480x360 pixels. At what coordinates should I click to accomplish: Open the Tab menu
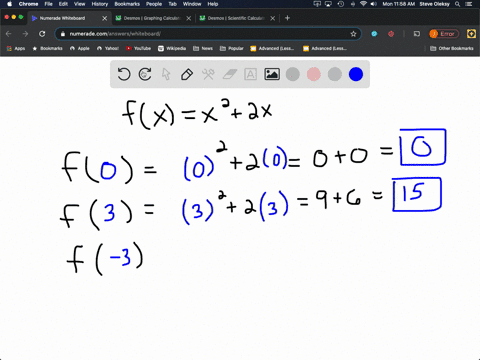tap(172, 4)
